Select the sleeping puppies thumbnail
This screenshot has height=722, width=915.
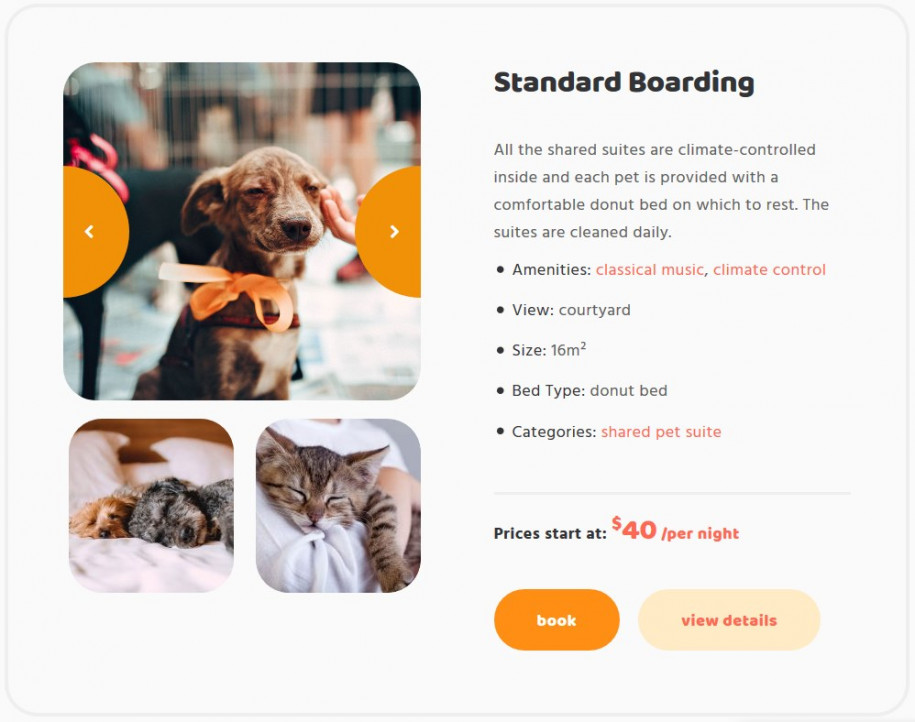point(151,505)
